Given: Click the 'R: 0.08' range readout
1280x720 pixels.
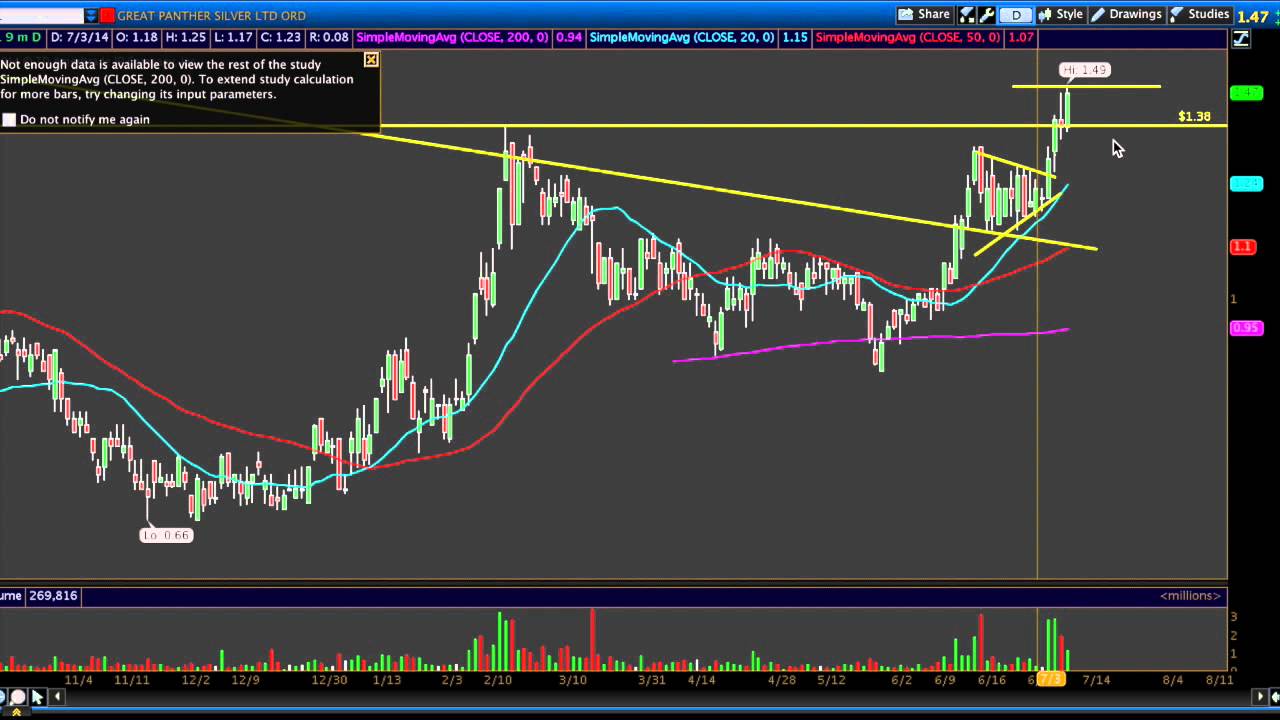Looking at the screenshot, I should (x=328, y=37).
